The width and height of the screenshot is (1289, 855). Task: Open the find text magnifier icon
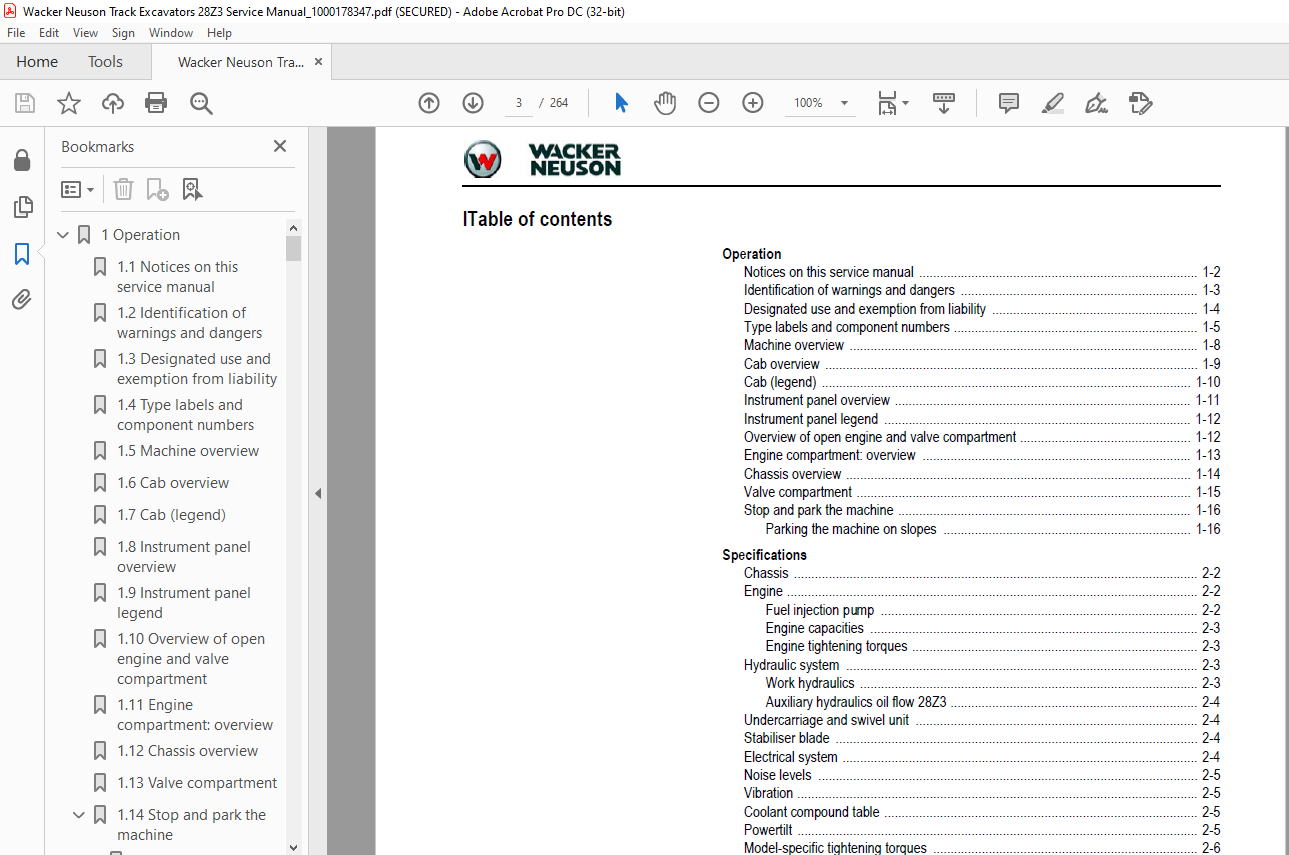tap(201, 103)
